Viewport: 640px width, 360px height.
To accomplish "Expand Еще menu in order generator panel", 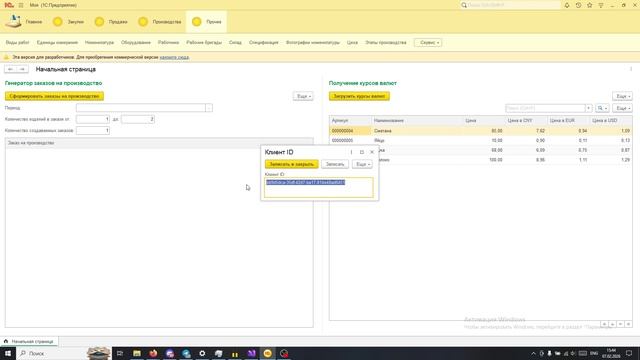I will [303, 96].
